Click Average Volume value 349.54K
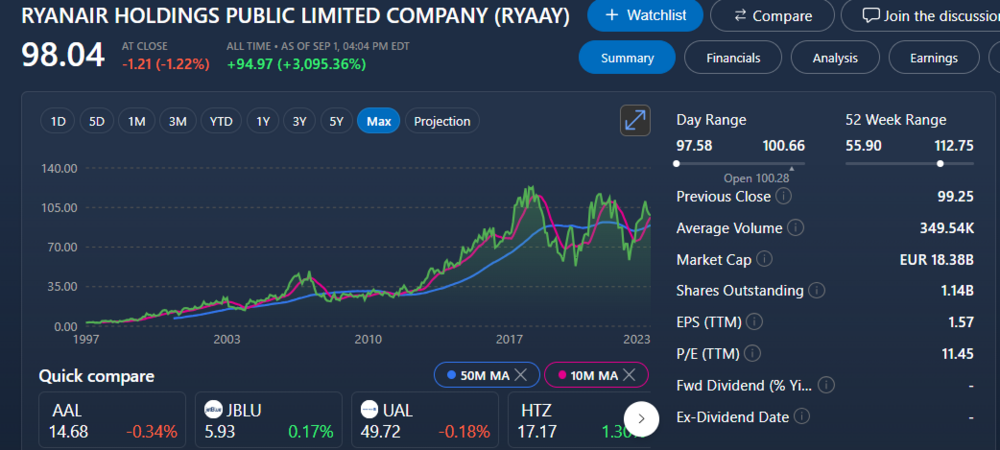 point(946,228)
